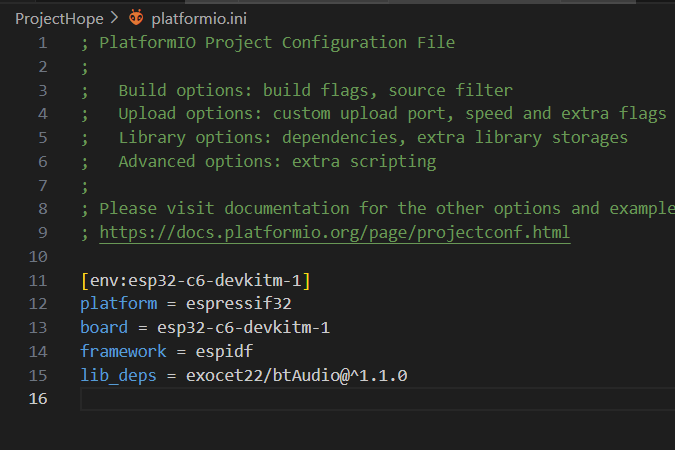This screenshot has height=450, width=675.
Task: Click line number 1 in the gutter
Action: [x=42, y=43]
